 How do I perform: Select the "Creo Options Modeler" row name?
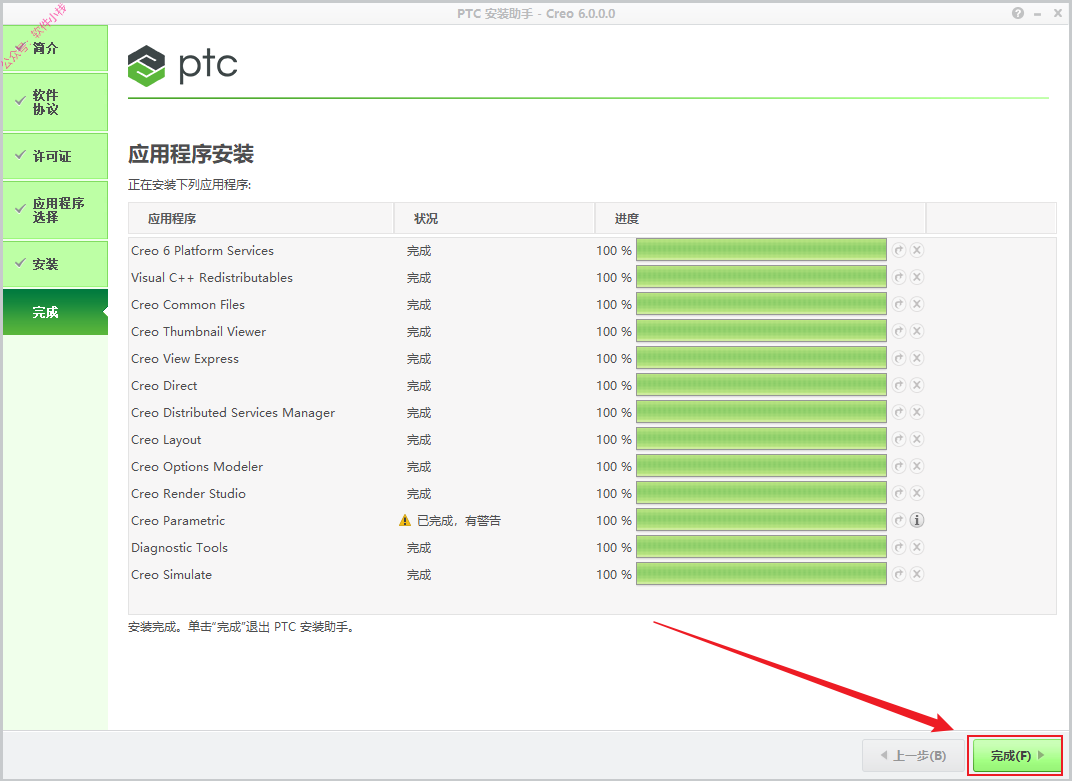pyautogui.click(x=197, y=466)
